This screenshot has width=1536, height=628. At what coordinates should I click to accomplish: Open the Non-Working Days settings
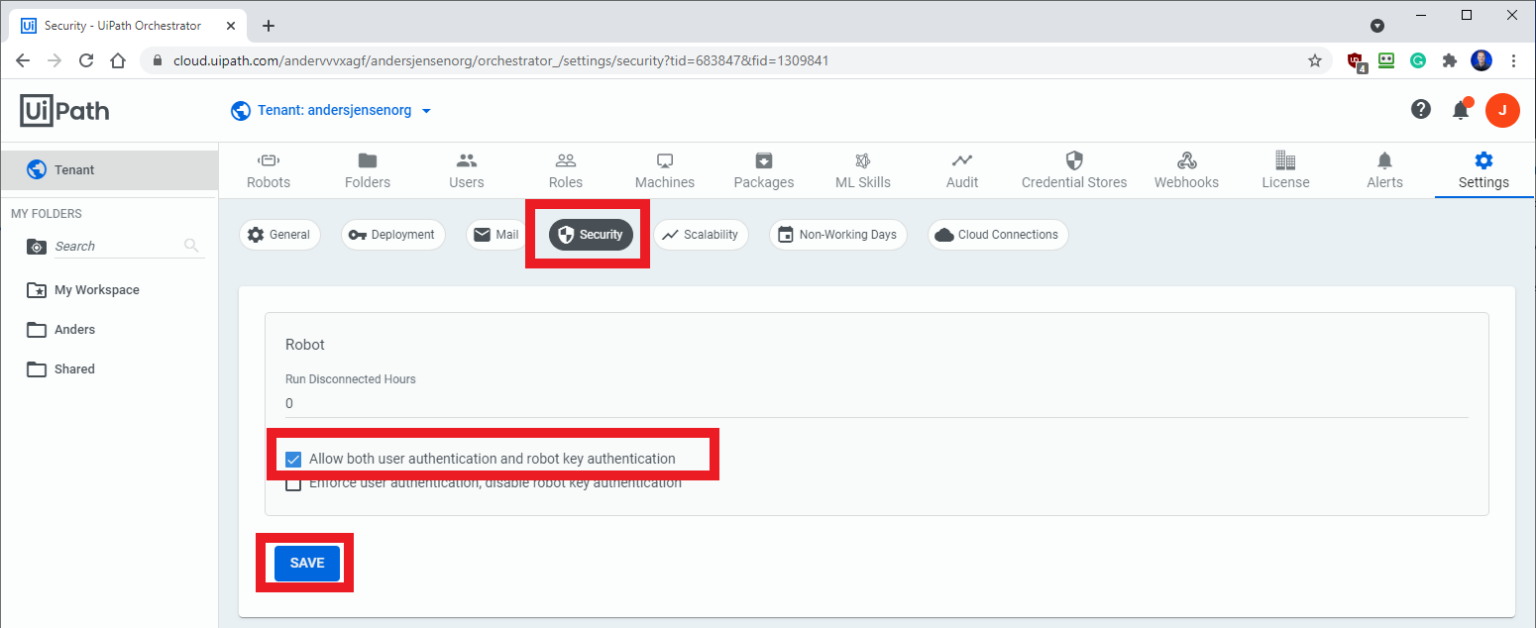click(x=838, y=234)
